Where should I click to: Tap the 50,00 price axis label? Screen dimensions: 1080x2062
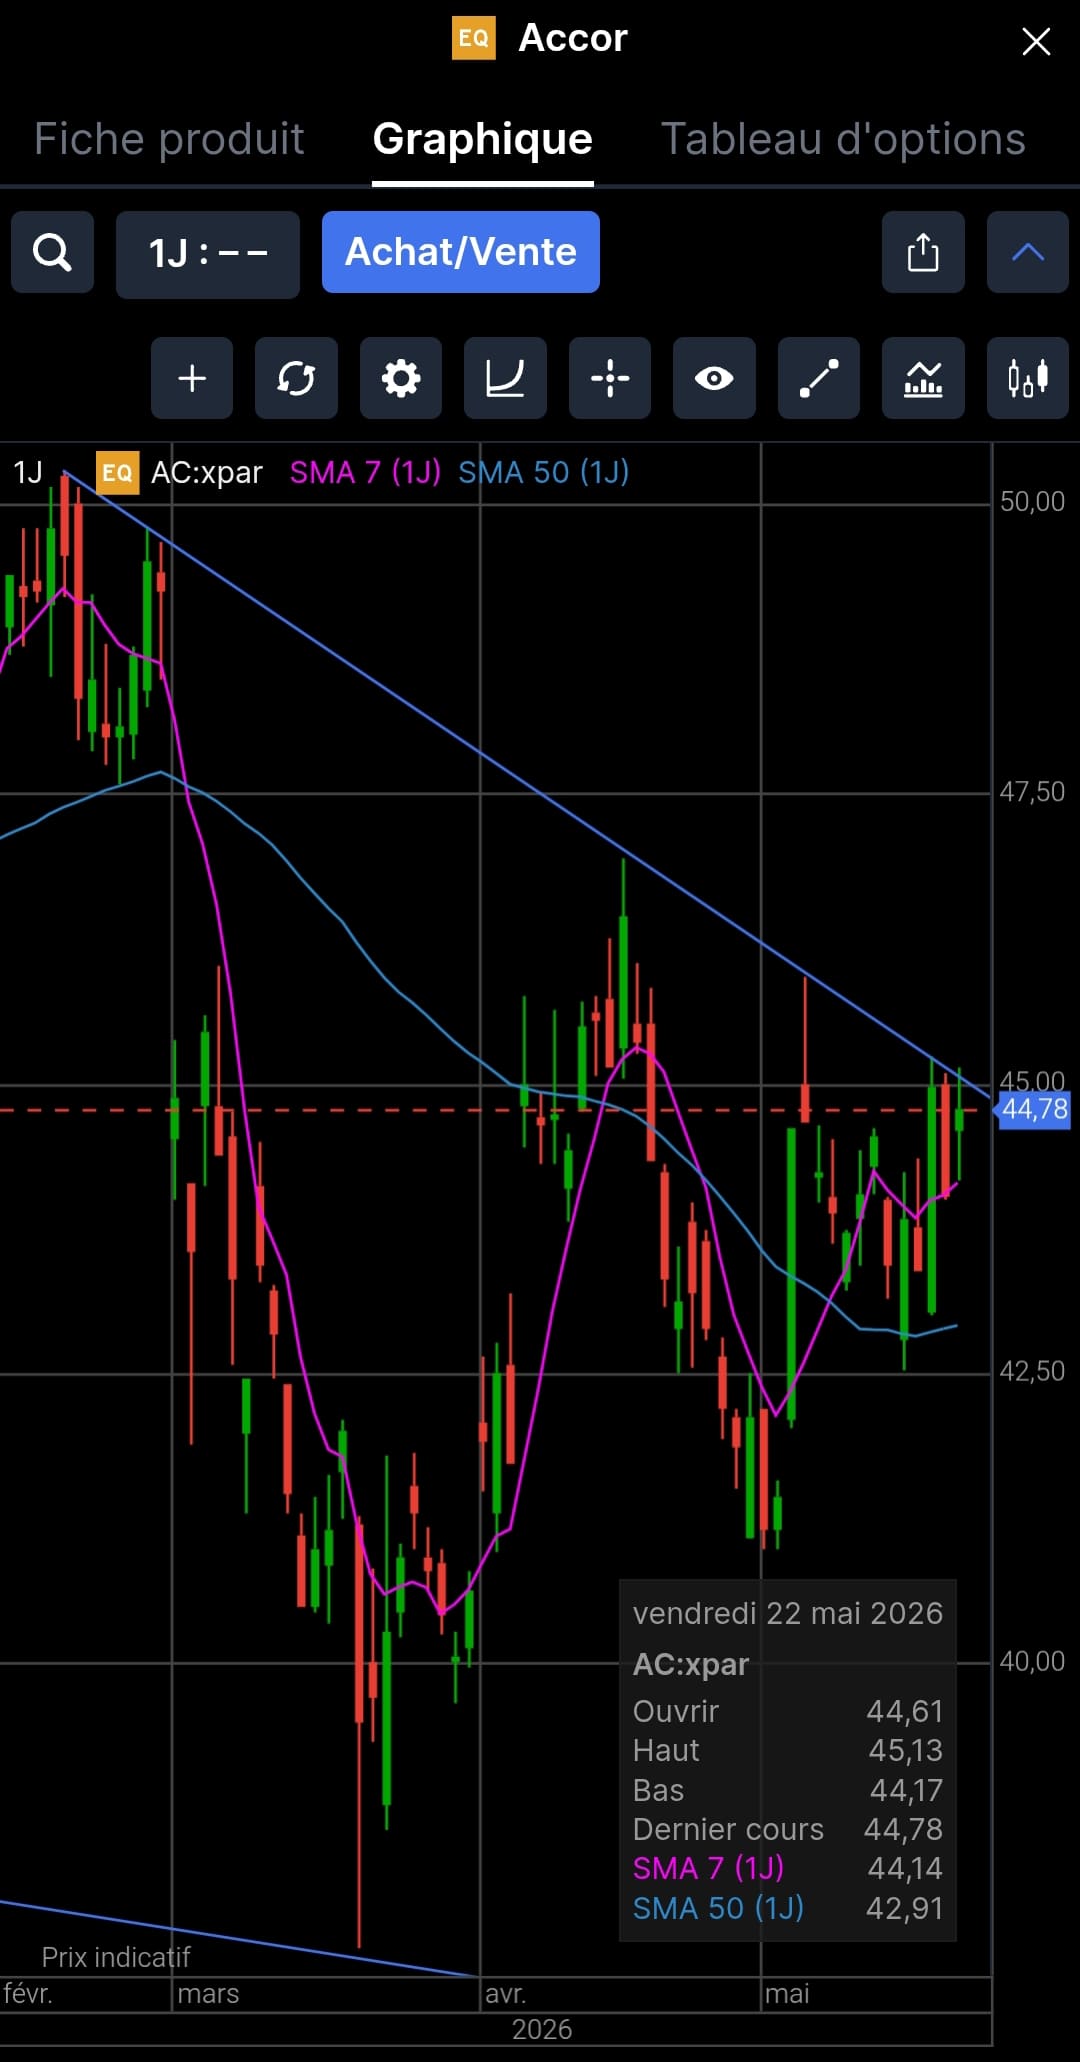[x=1033, y=502]
